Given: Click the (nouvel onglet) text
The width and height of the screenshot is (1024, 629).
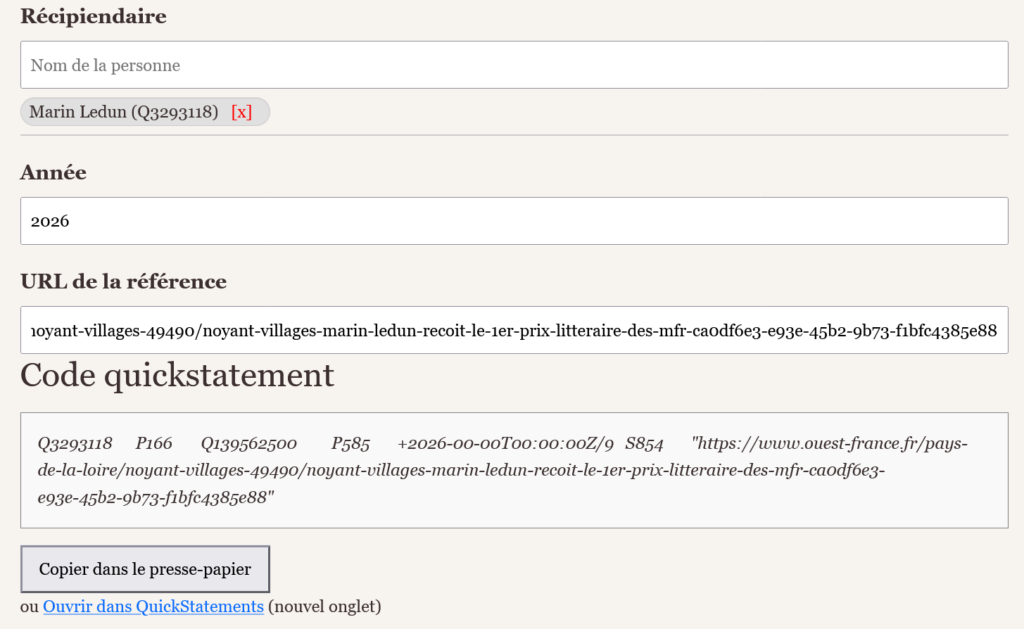Looking at the screenshot, I should click(x=325, y=606).
